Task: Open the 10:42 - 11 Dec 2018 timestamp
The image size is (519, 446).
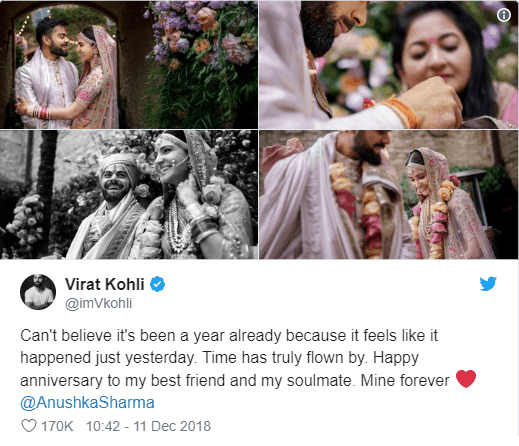Action: tap(148, 426)
